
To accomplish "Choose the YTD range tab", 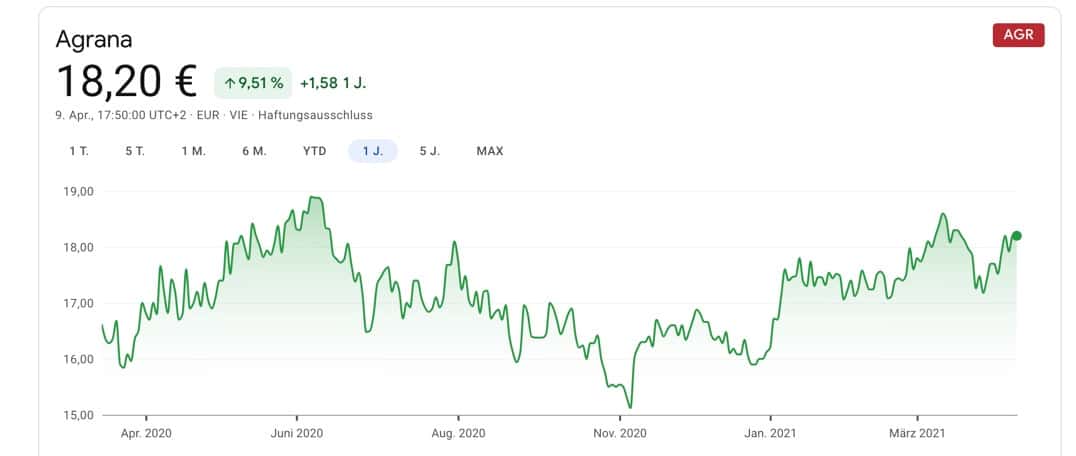I will 315,151.
